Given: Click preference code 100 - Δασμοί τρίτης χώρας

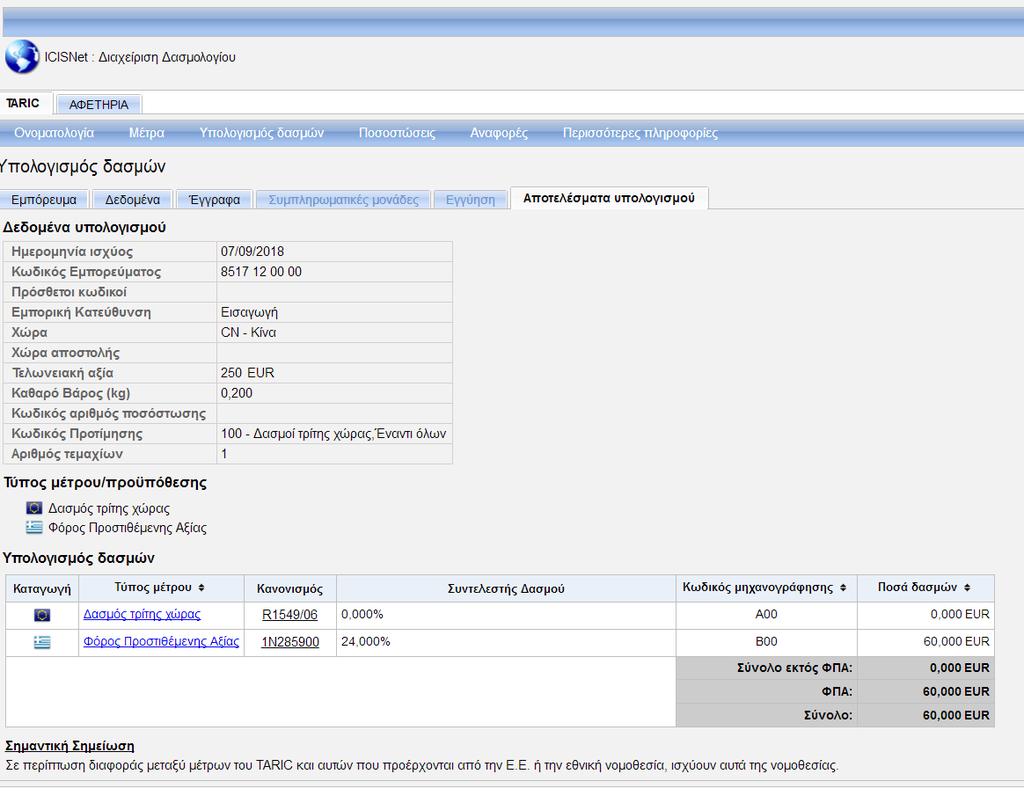Looking at the screenshot, I should pos(333,434).
